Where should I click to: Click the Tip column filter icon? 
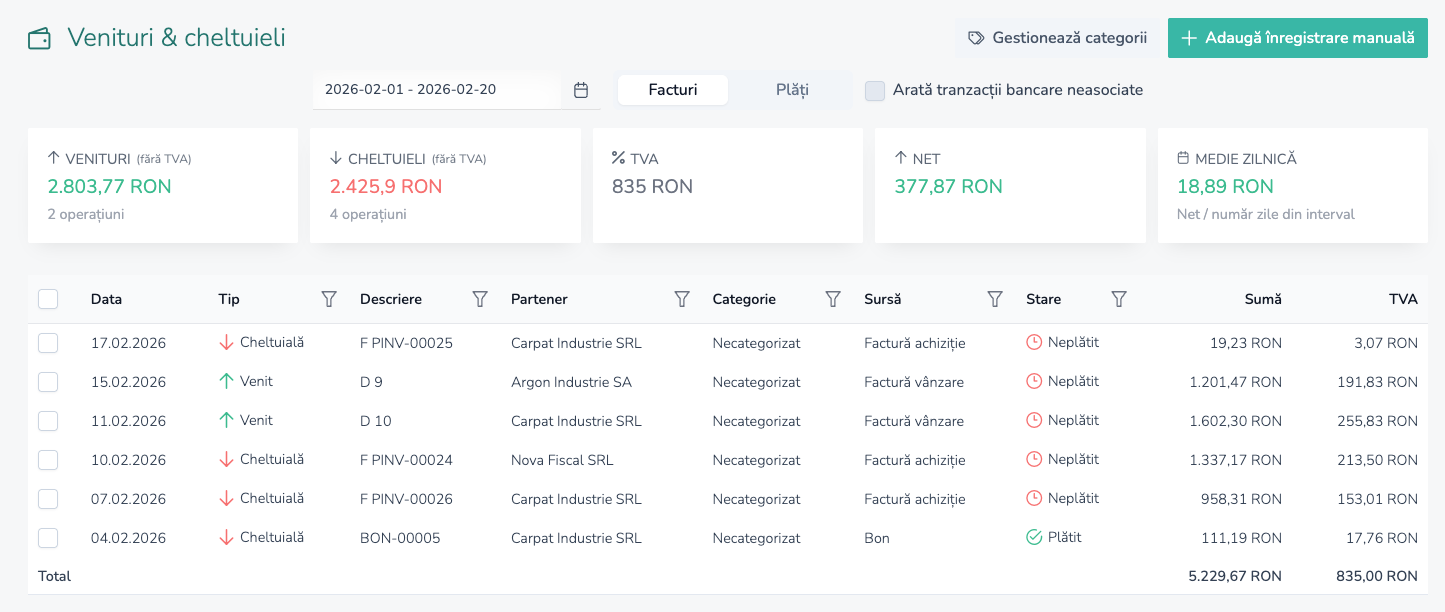[x=329, y=299]
